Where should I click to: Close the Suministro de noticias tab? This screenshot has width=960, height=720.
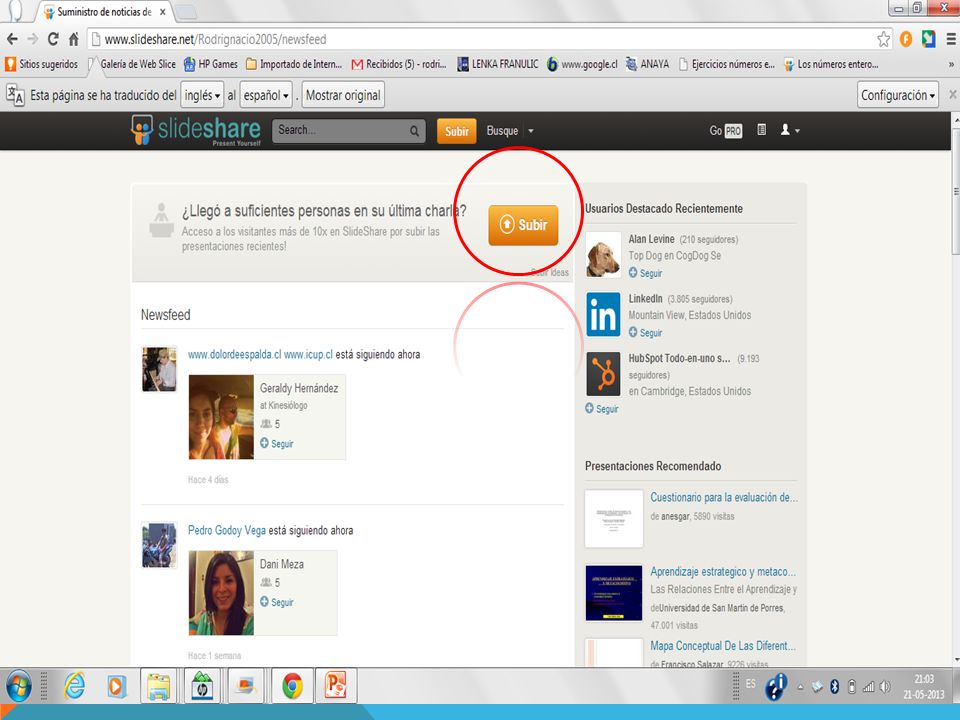tap(162, 12)
